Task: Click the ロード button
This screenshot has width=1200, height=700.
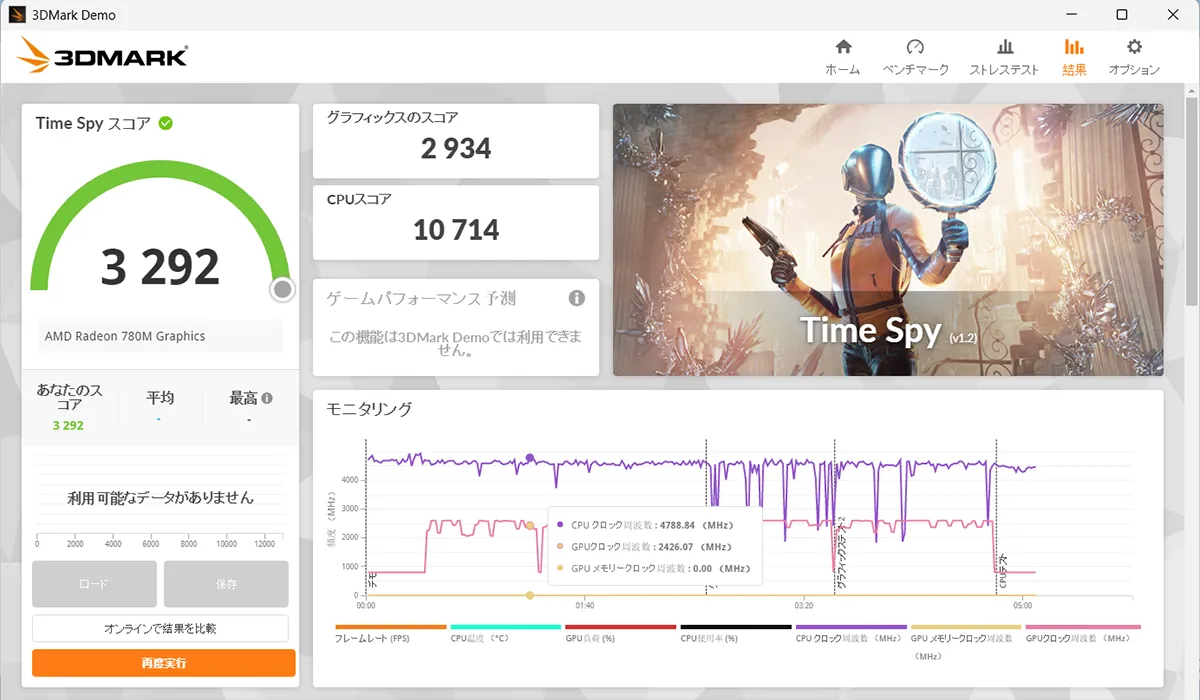Action: click(94, 584)
